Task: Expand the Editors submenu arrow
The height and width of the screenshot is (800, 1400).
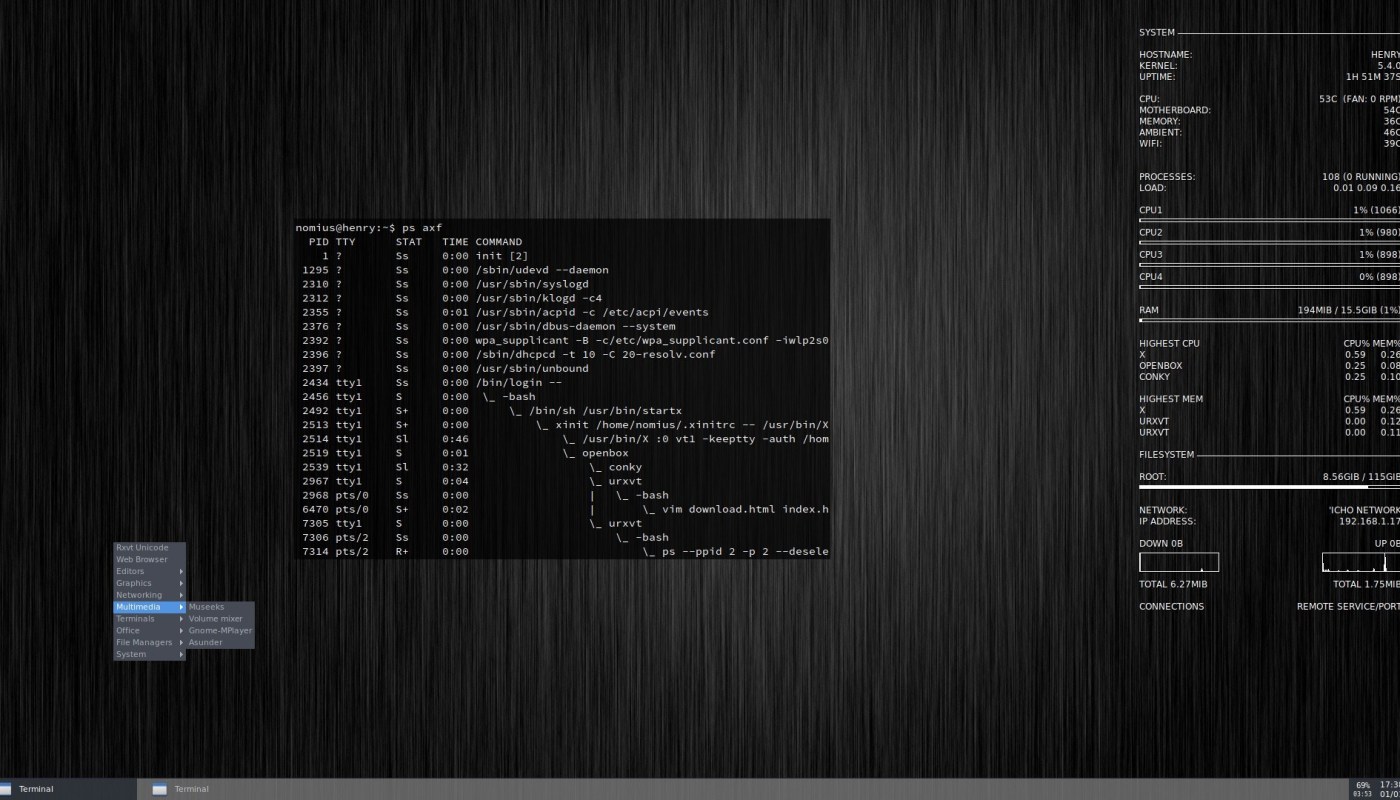Action: (x=181, y=571)
